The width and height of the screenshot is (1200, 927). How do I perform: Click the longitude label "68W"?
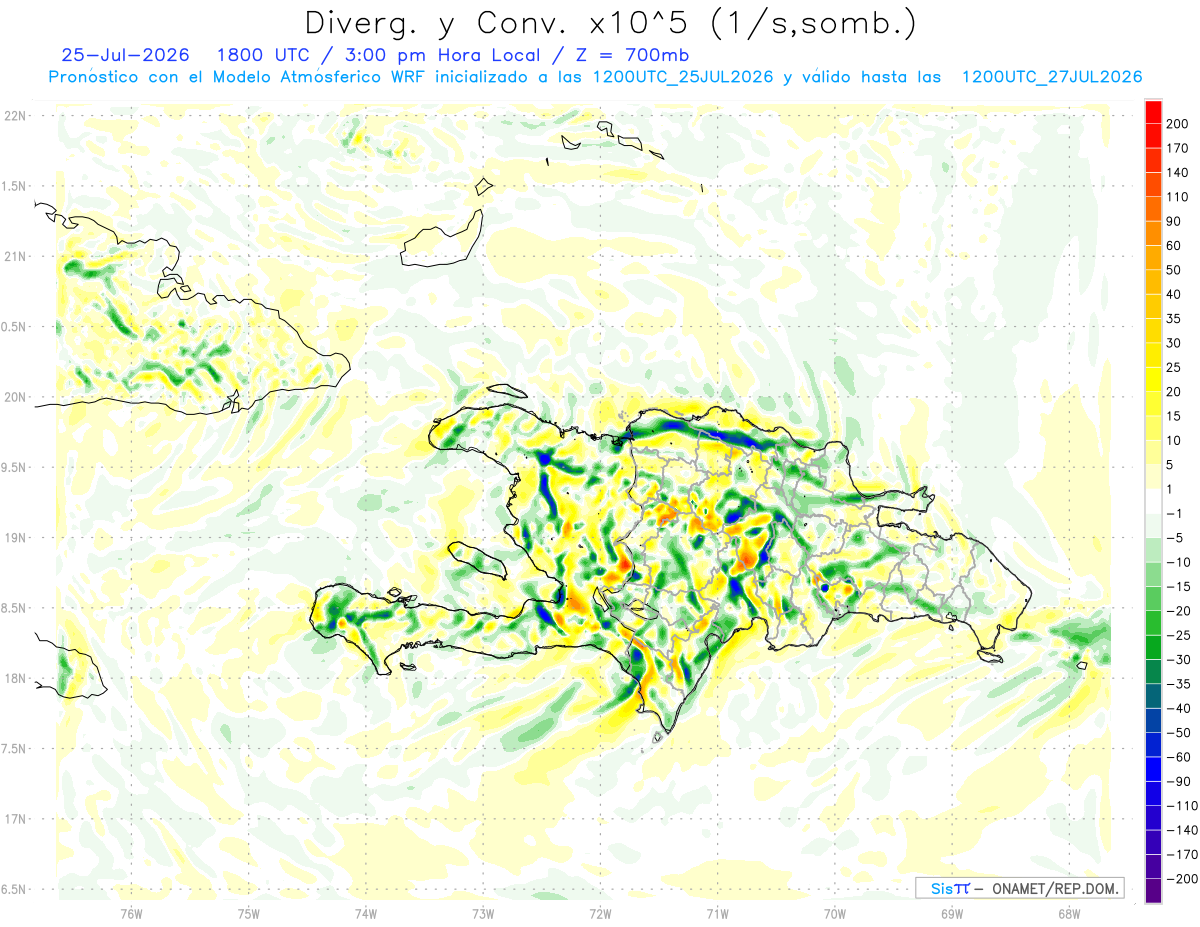1069,914
